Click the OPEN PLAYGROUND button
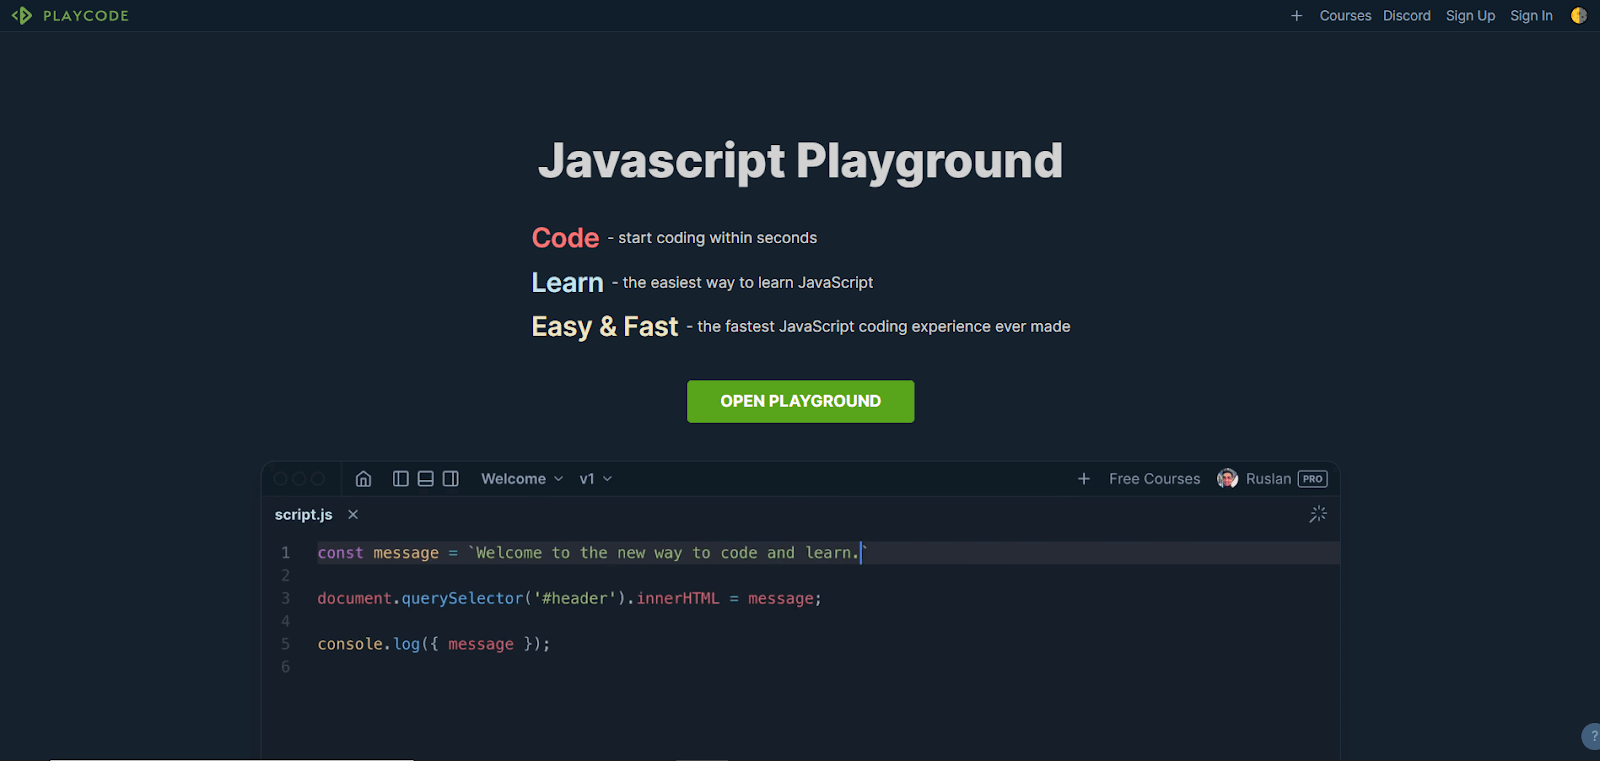Viewport: 1600px width, 761px height. pos(800,401)
